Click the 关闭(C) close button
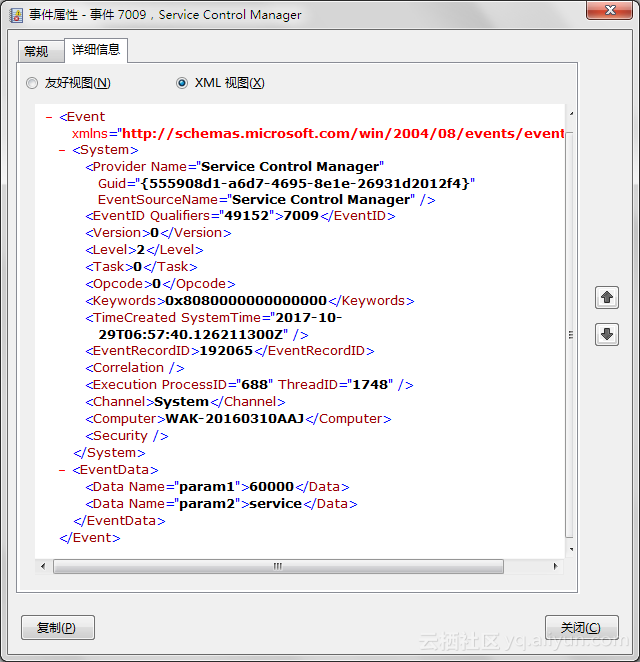The width and height of the screenshot is (640, 662). (582, 628)
